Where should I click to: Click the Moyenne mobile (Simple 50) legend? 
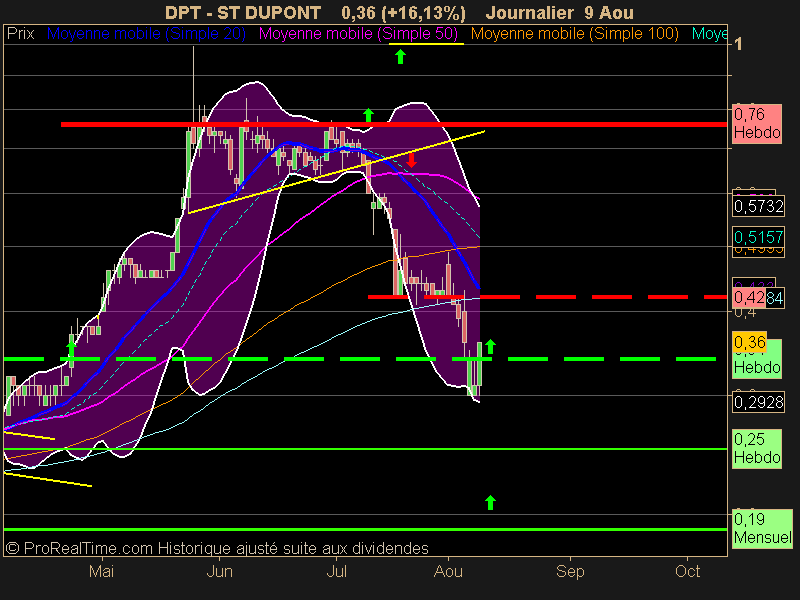tap(358, 34)
